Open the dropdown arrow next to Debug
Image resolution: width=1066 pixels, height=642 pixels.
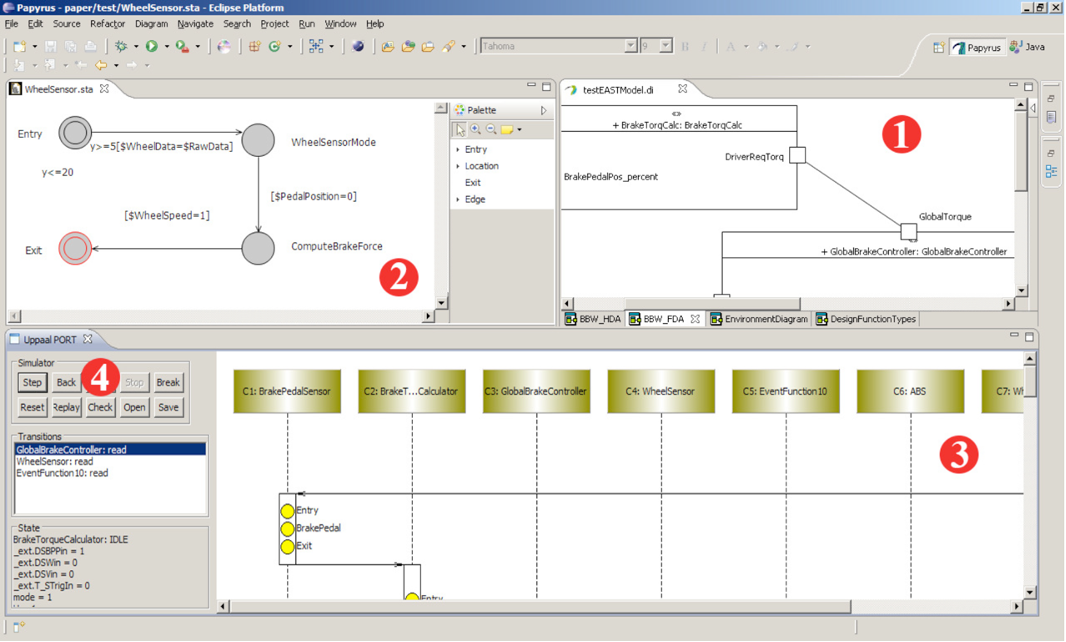135,46
